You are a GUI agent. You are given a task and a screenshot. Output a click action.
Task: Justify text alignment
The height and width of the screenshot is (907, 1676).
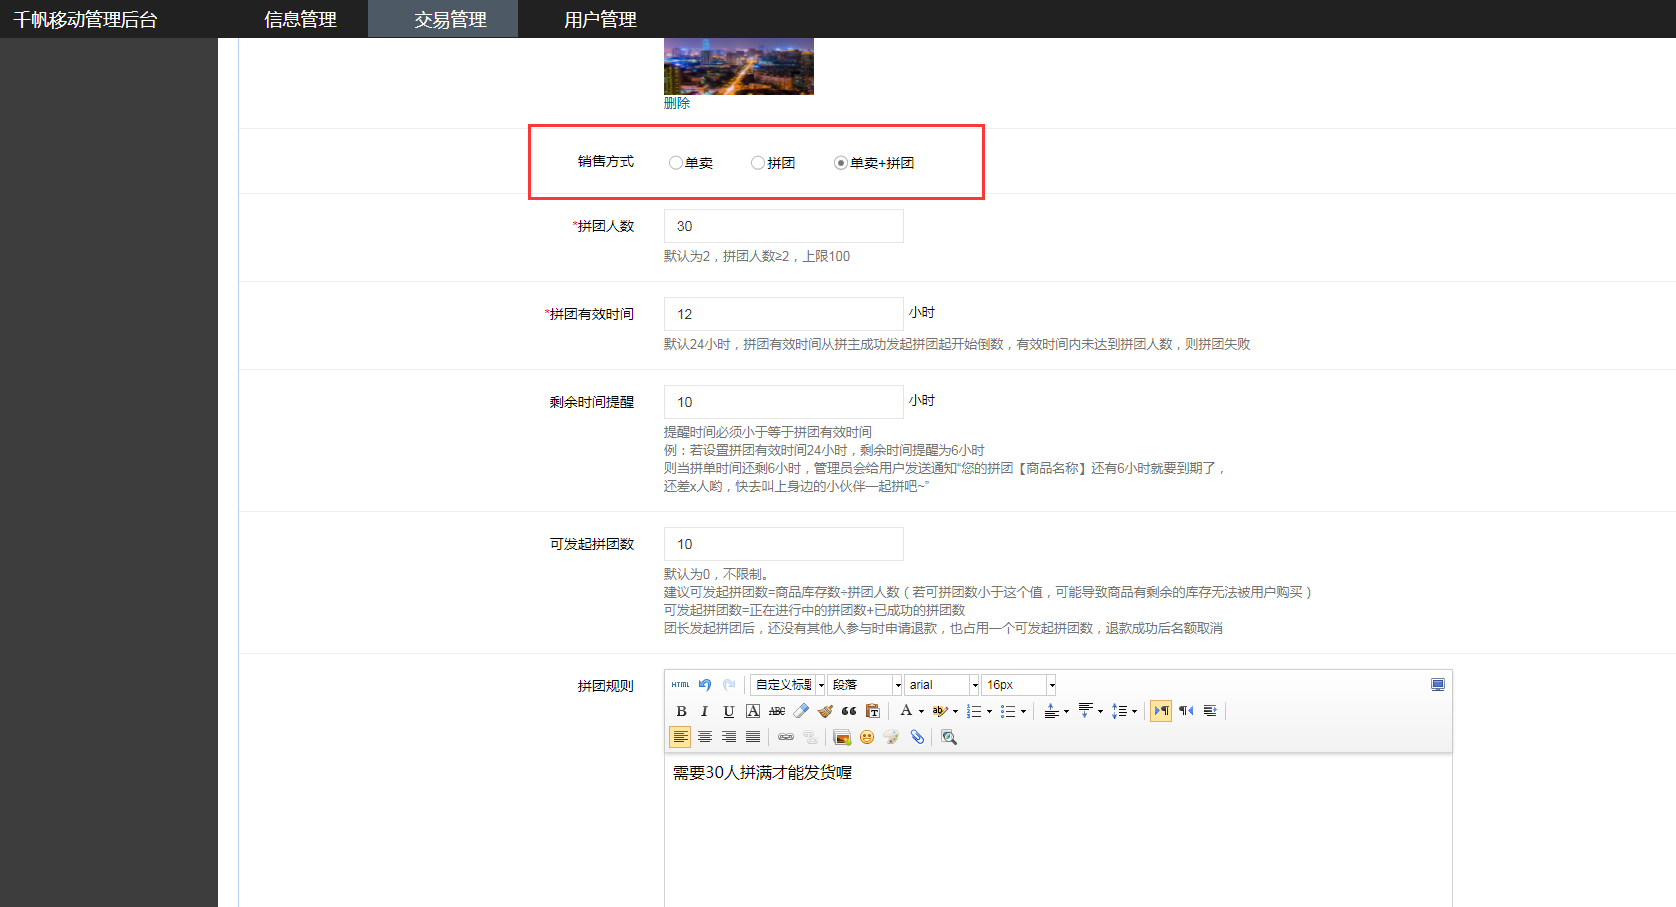point(753,737)
